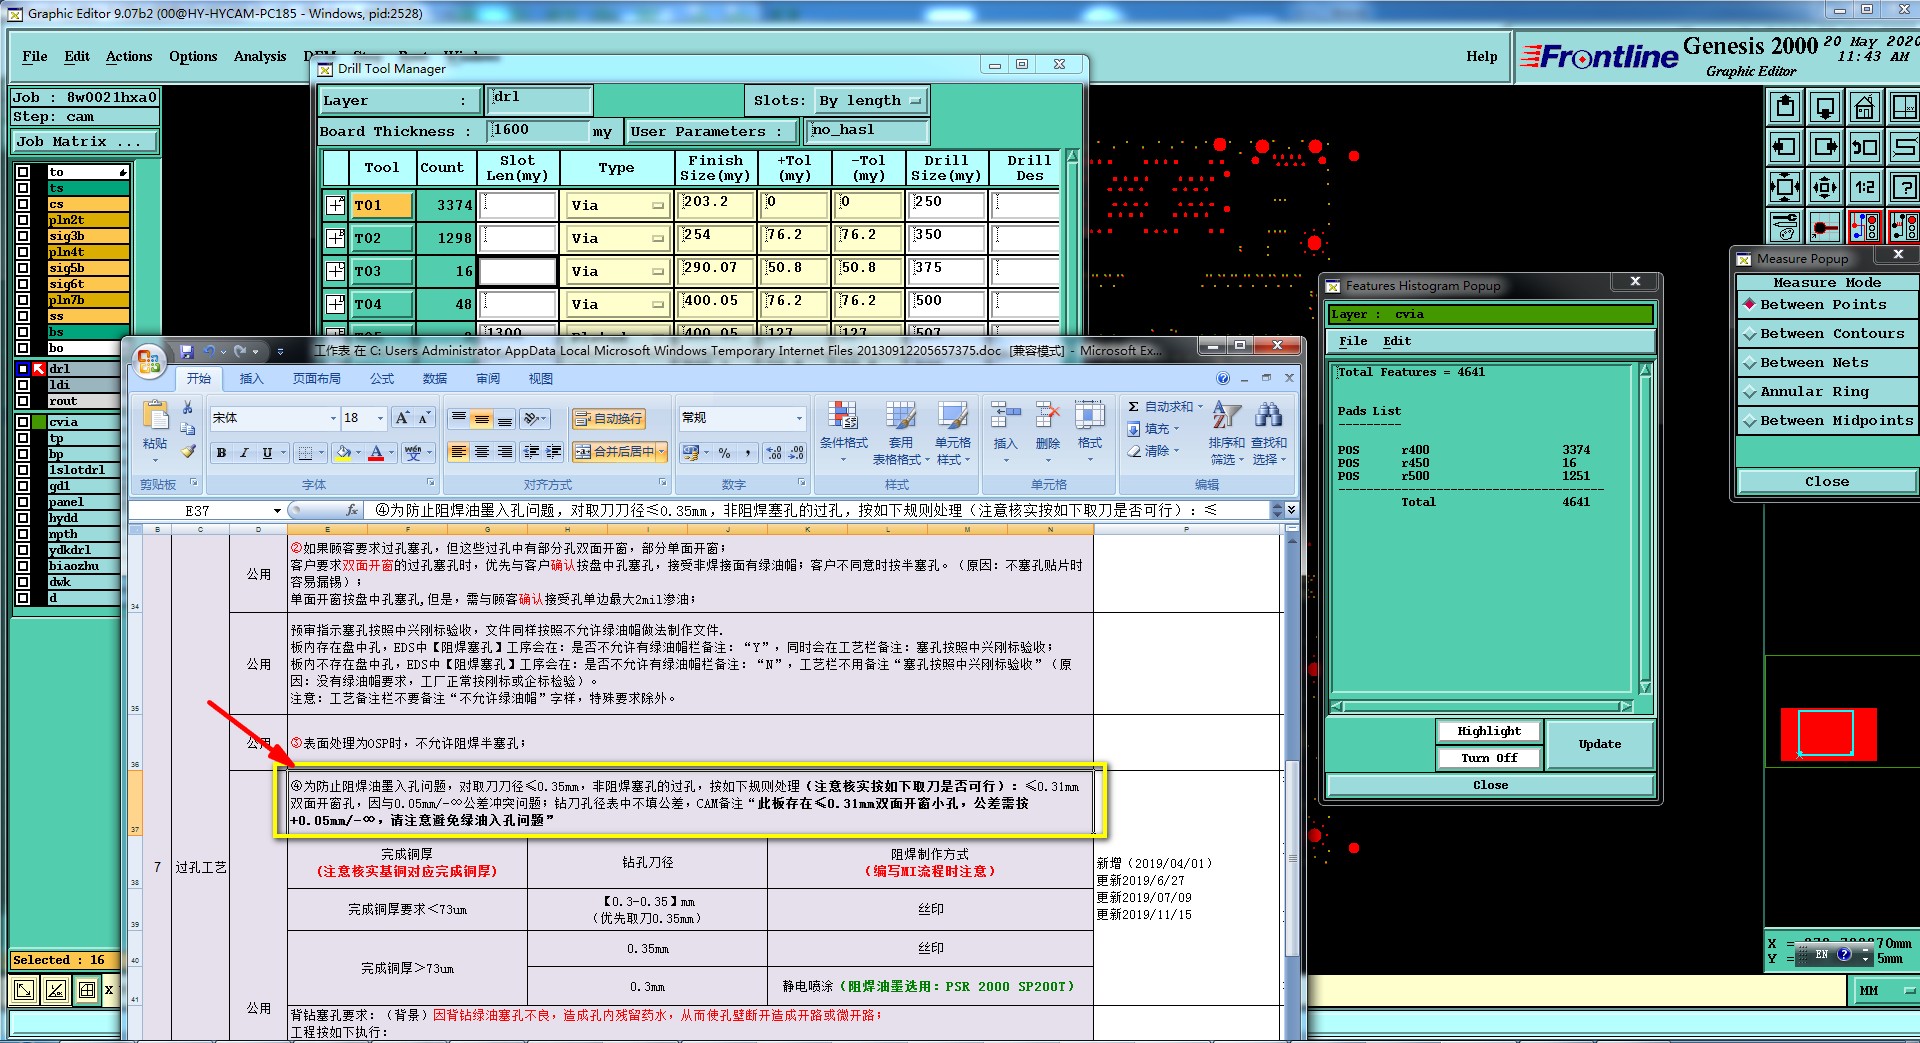Viewport: 1920px width, 1043px height.
Task: Click the Drill Size field for T01
Action: (x=946, y=205)
